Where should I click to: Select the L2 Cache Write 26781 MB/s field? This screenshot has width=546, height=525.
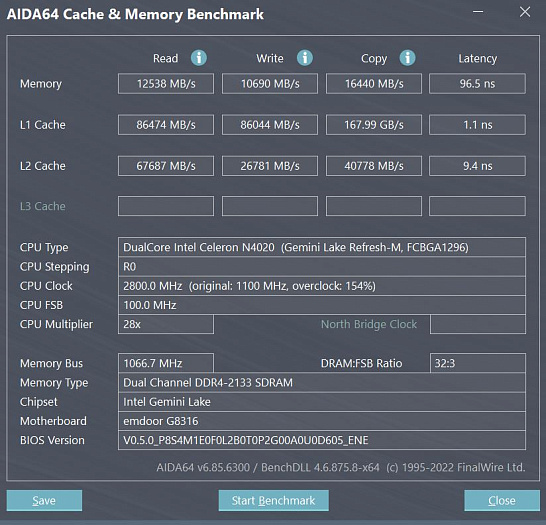pos(270,166)
